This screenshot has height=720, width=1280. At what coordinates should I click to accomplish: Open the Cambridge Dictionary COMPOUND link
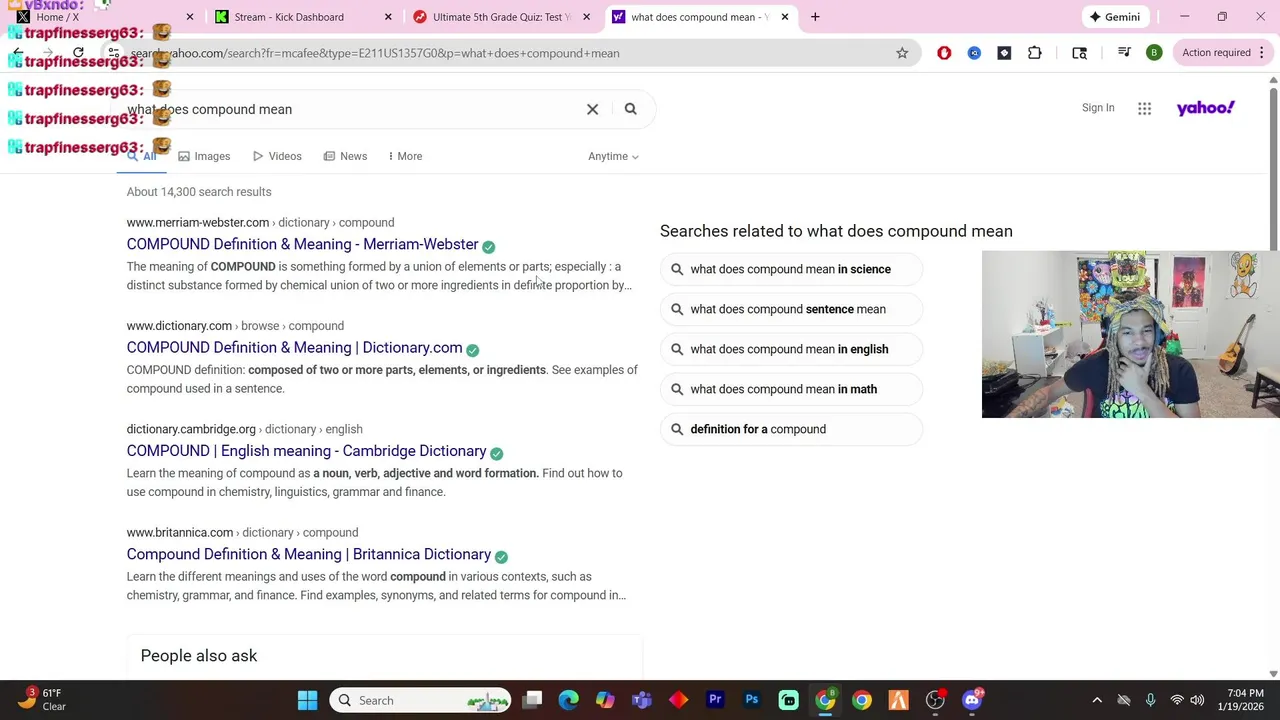[x=306, y=451]
